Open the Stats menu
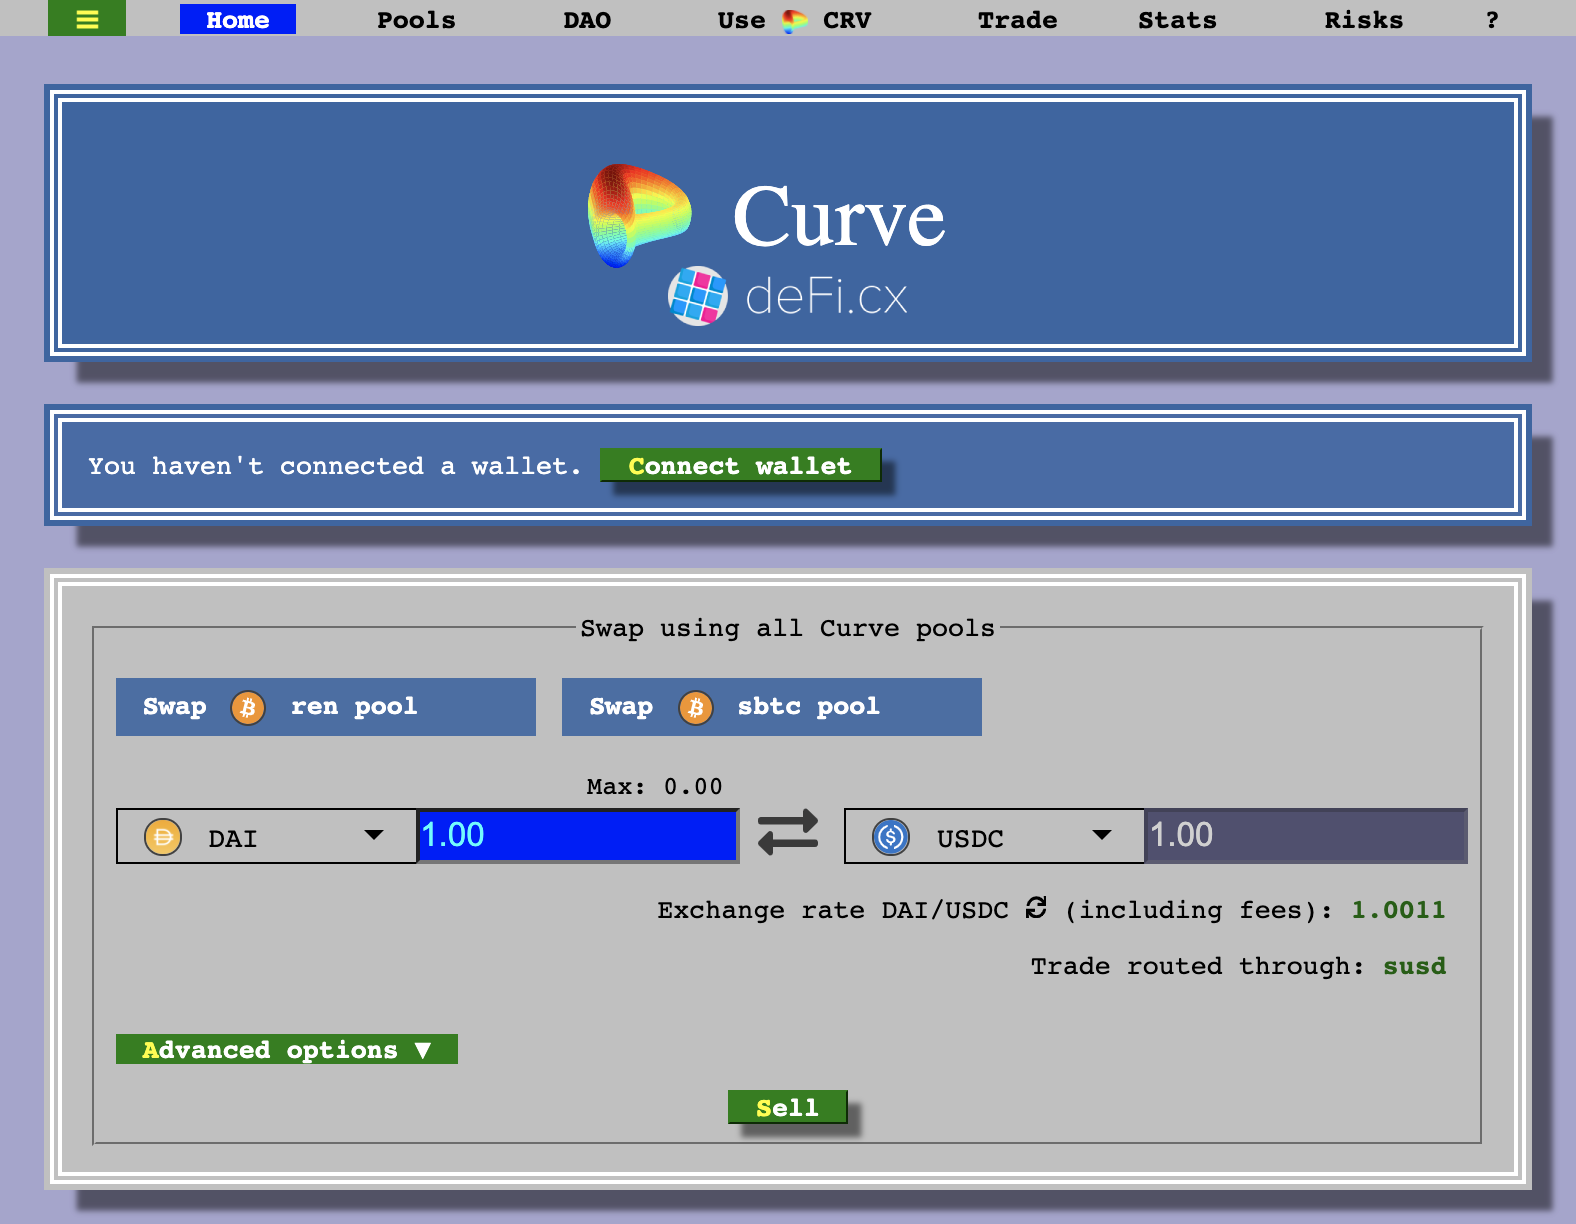 (1177, 20)
